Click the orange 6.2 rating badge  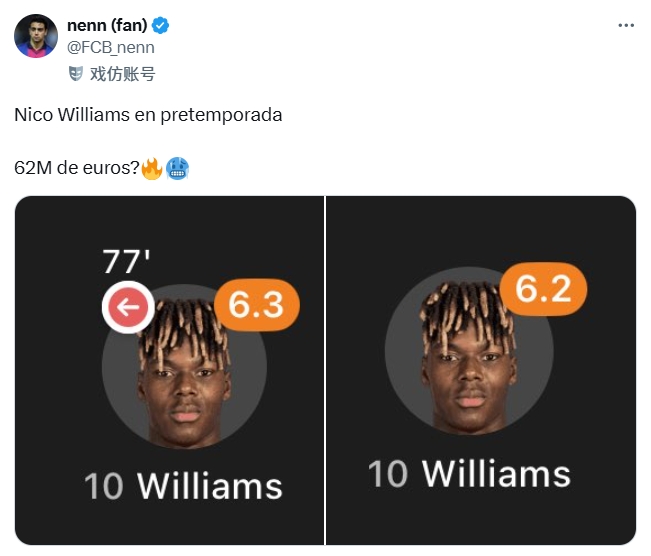point(544,289)
